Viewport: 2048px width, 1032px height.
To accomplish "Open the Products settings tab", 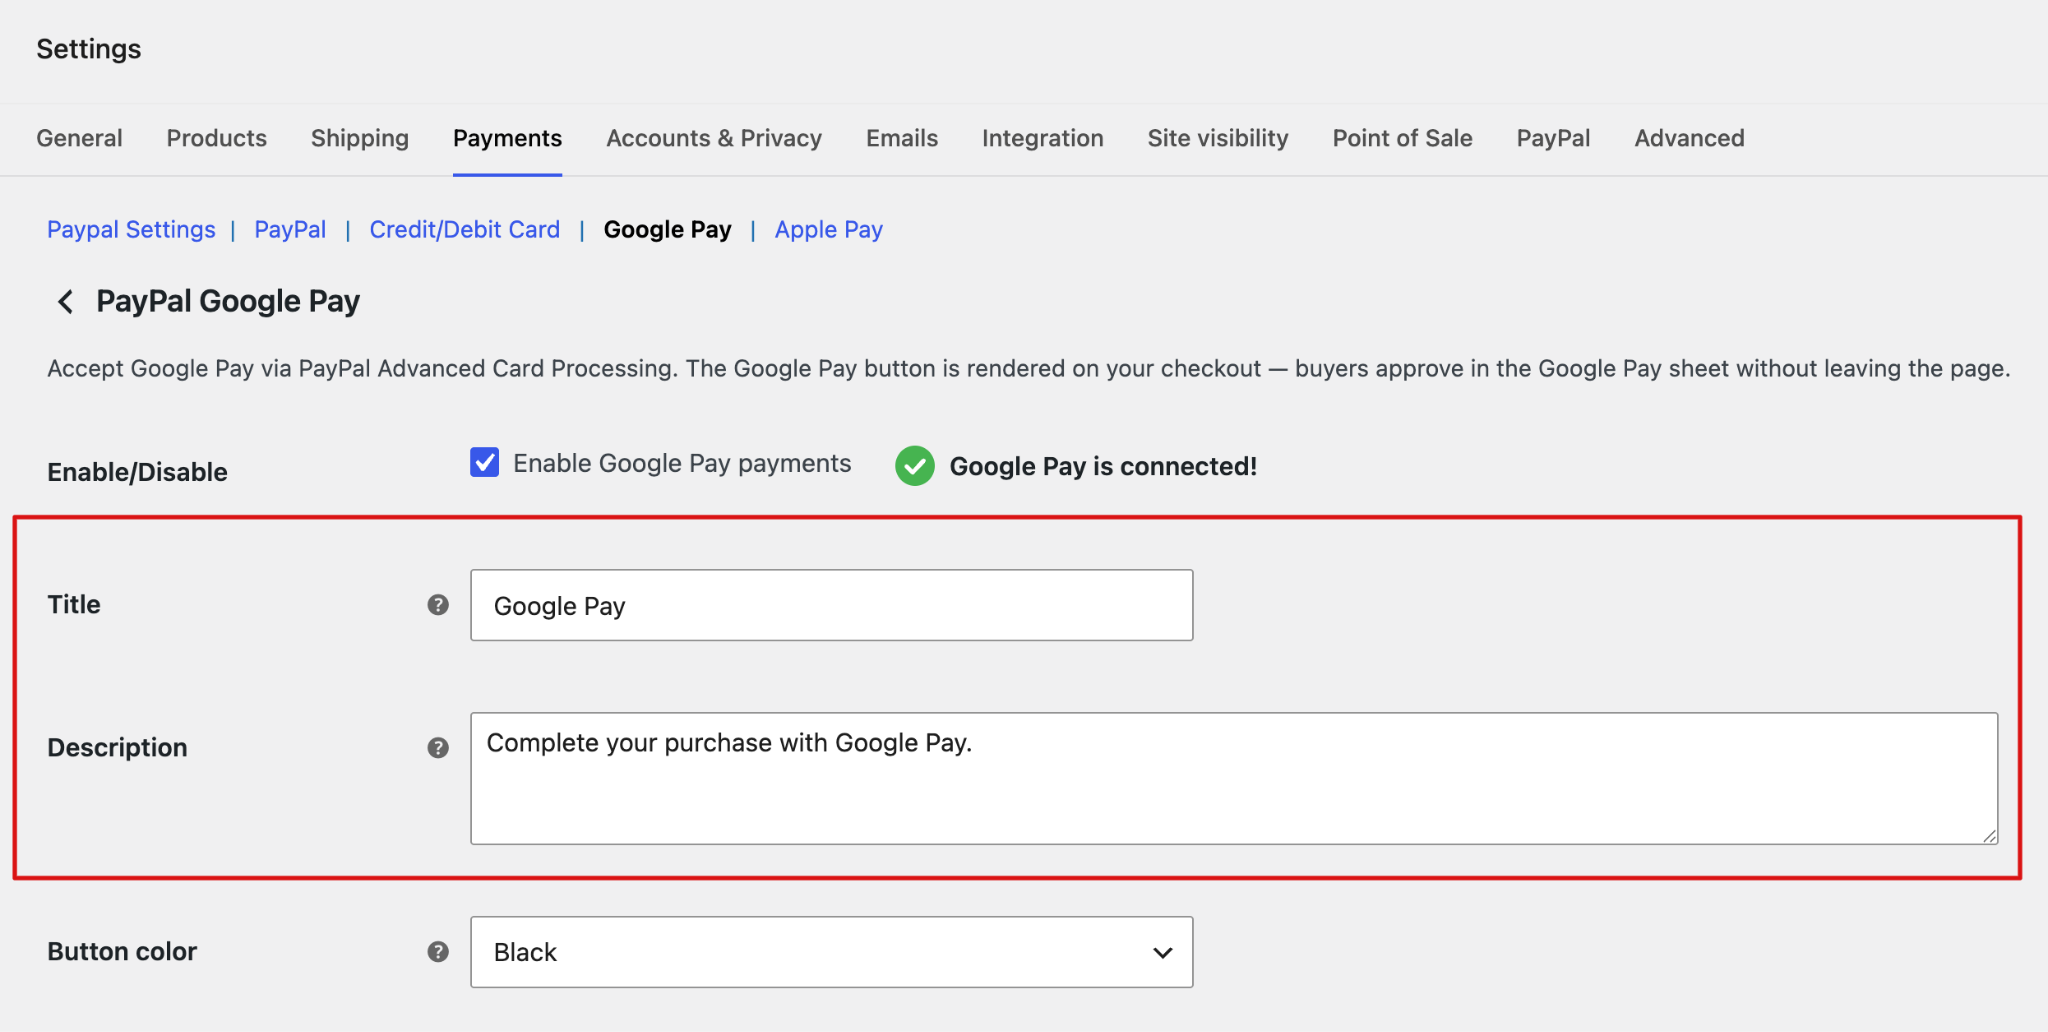I will coord(217,138).
